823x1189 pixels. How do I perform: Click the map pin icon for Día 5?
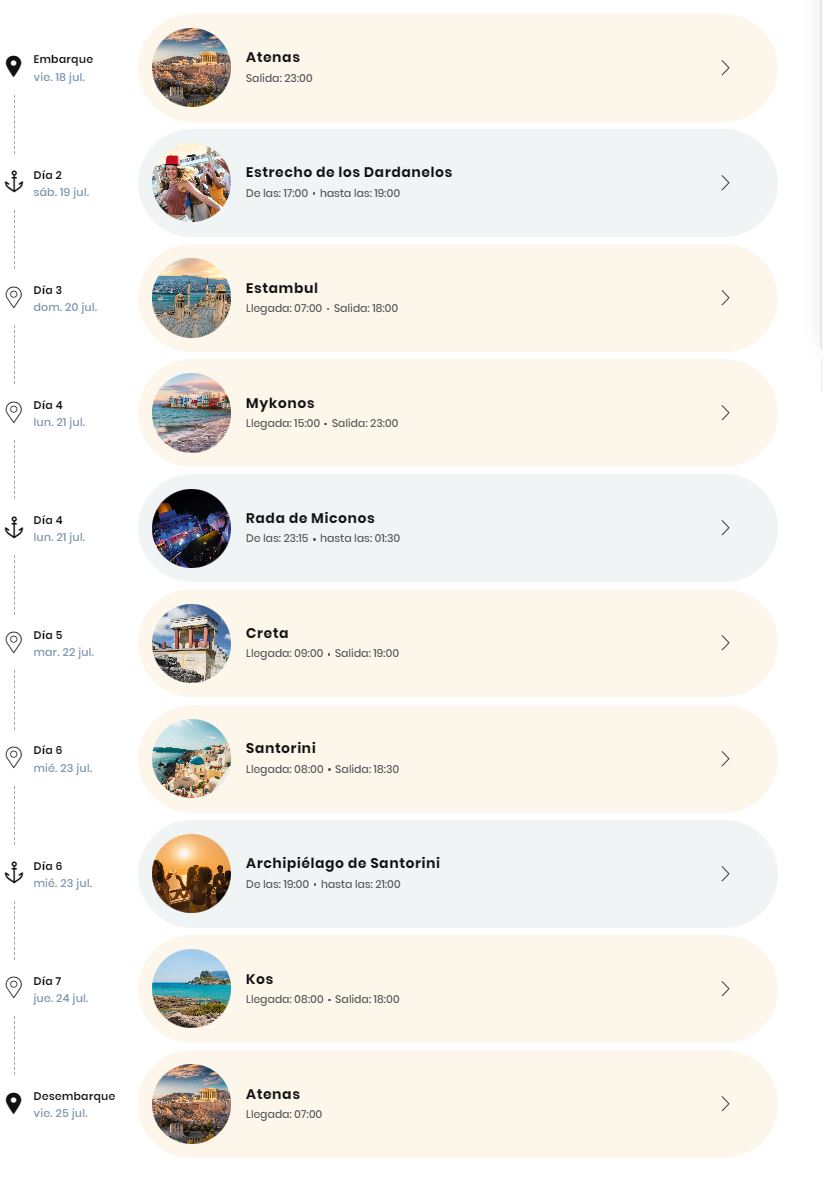coord(14,642)
